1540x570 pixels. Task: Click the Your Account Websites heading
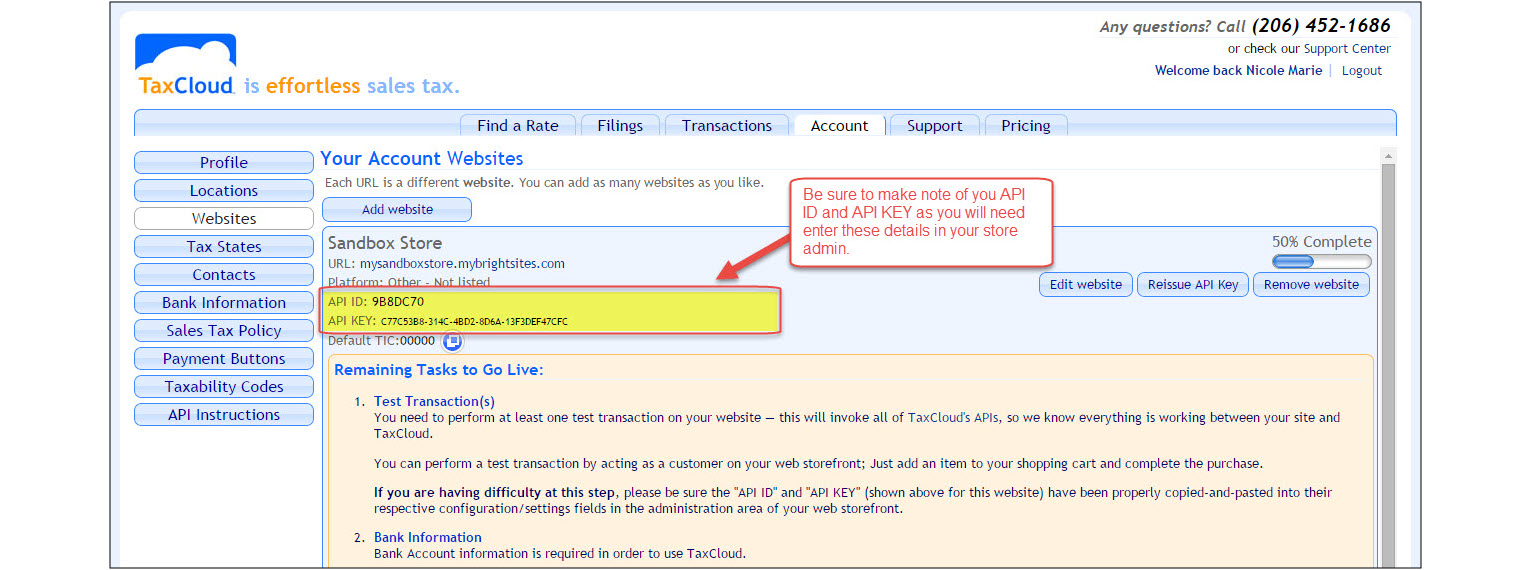click(x=422, y=159)
